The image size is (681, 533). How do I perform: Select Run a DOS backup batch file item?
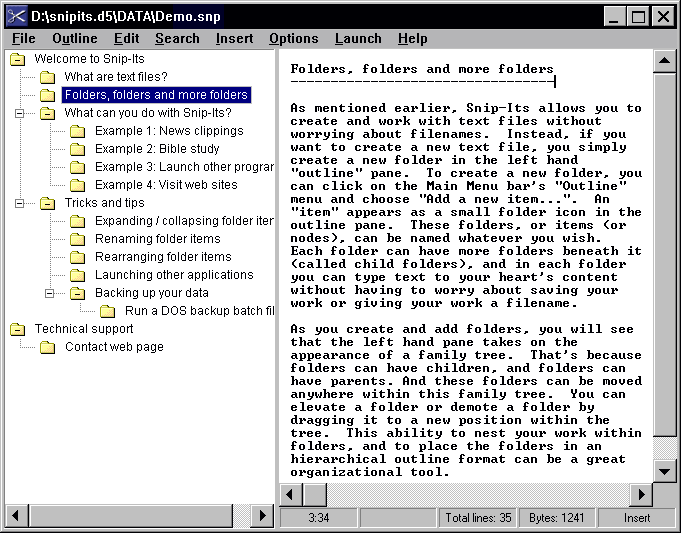(x=199, y=311)
